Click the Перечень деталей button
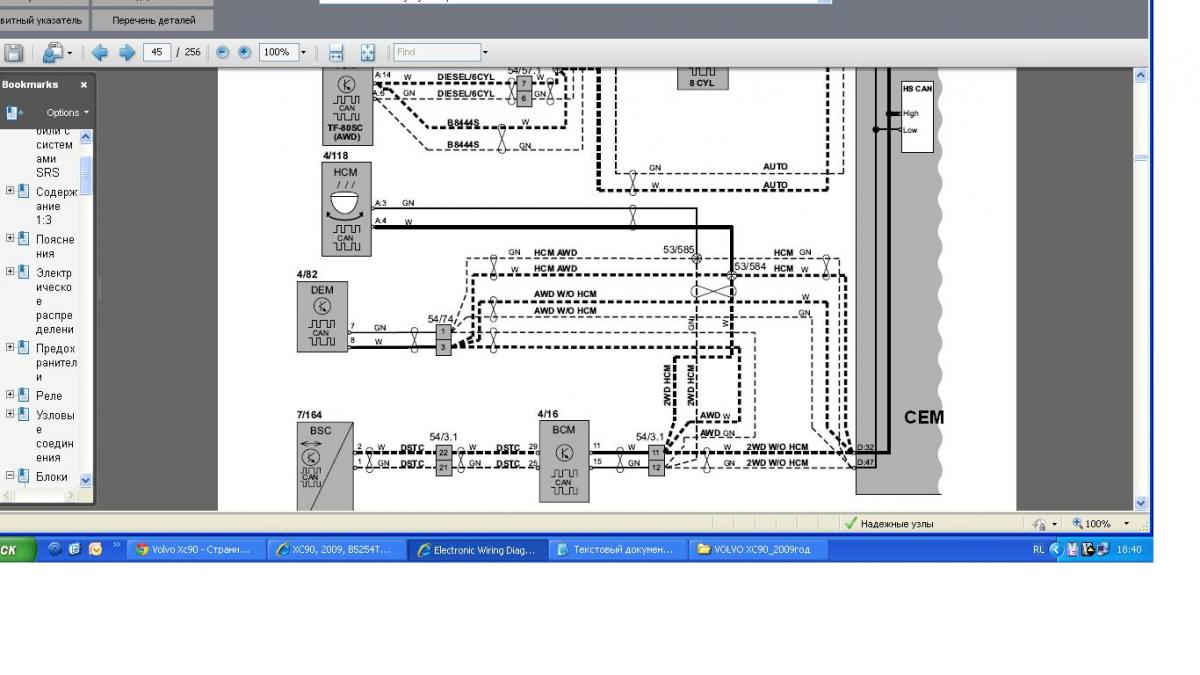The height and width of the screenshot is (675, 1200). coord(154,20)
